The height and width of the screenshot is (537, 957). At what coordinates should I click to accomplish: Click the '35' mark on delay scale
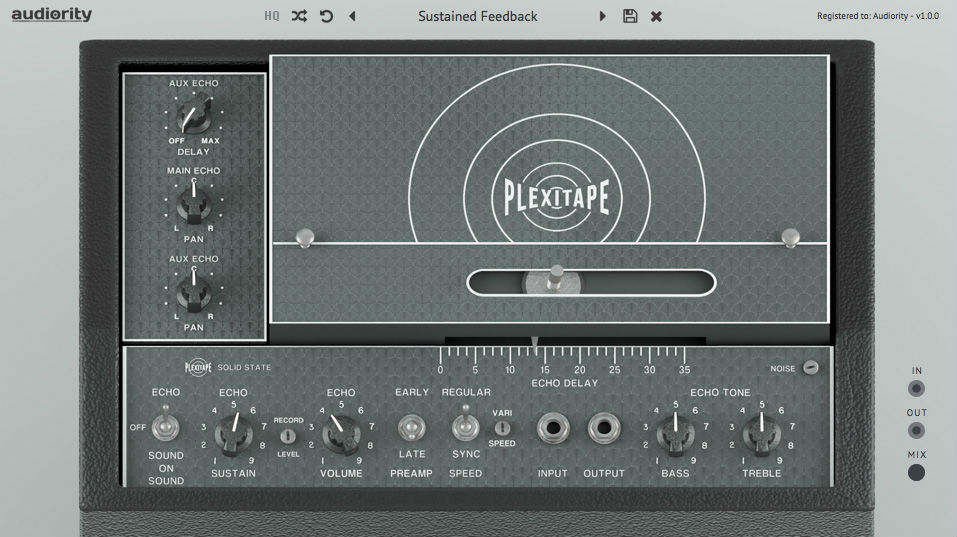(x=684, y=370)
